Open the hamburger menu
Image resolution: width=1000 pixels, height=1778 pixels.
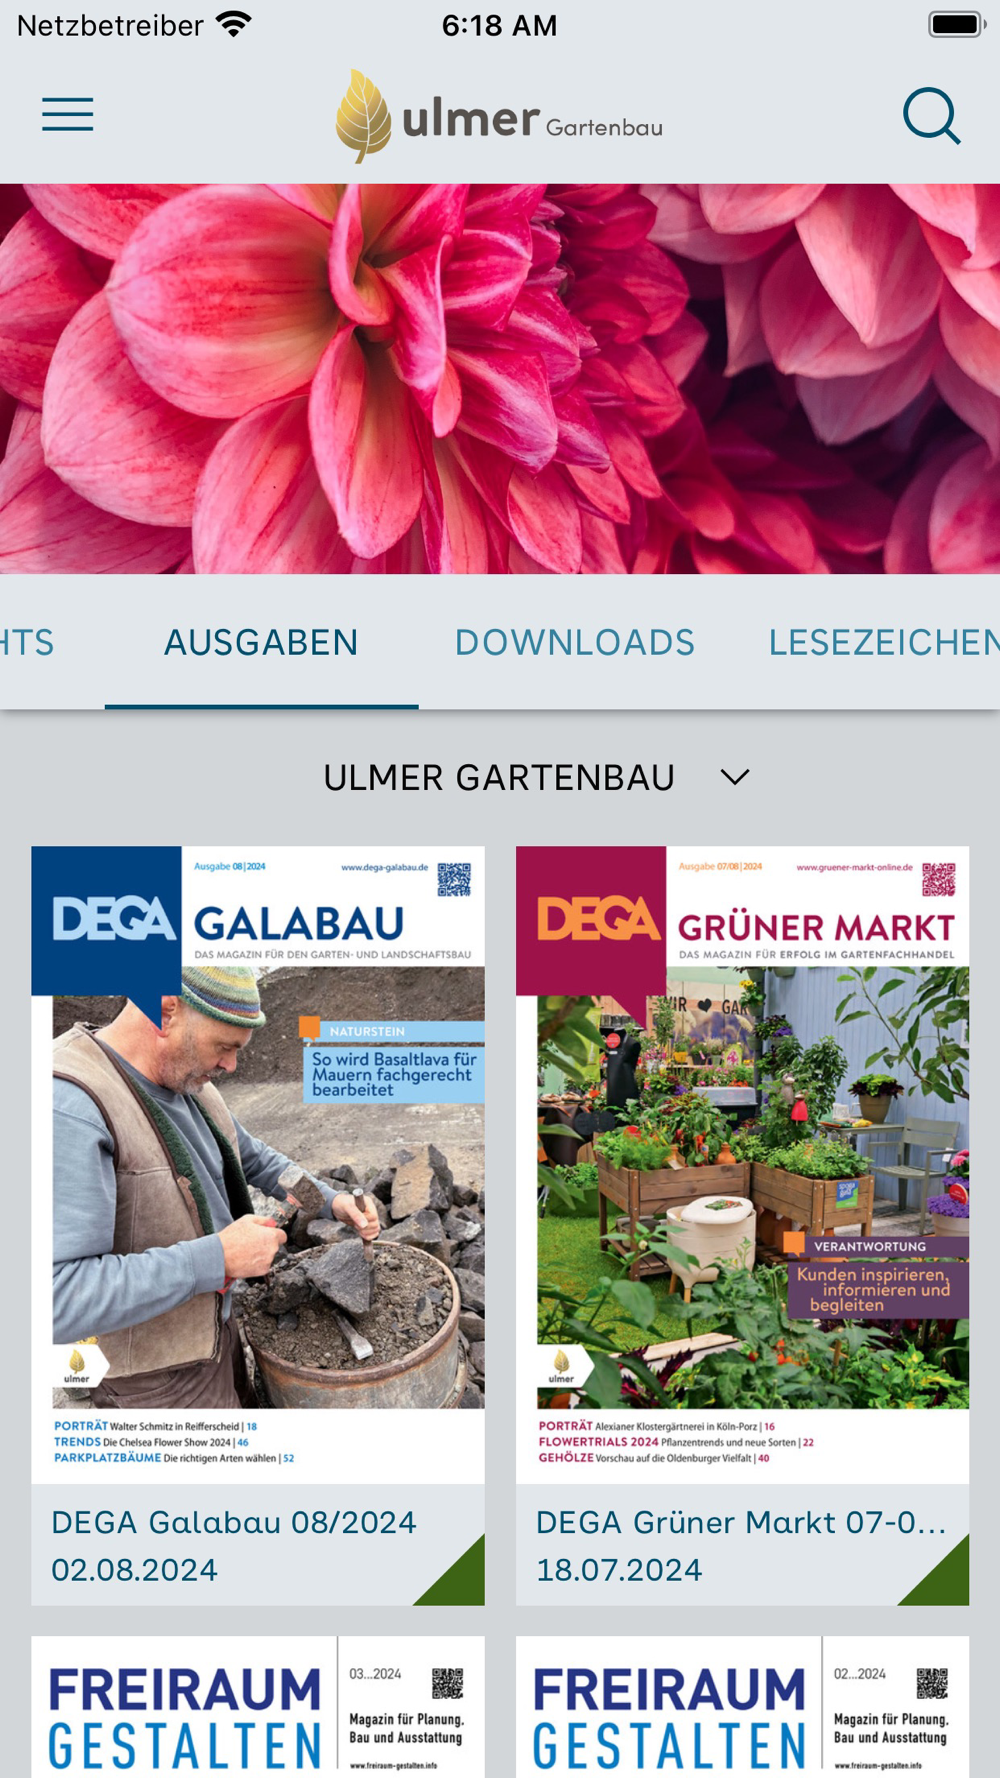(67, 115)
